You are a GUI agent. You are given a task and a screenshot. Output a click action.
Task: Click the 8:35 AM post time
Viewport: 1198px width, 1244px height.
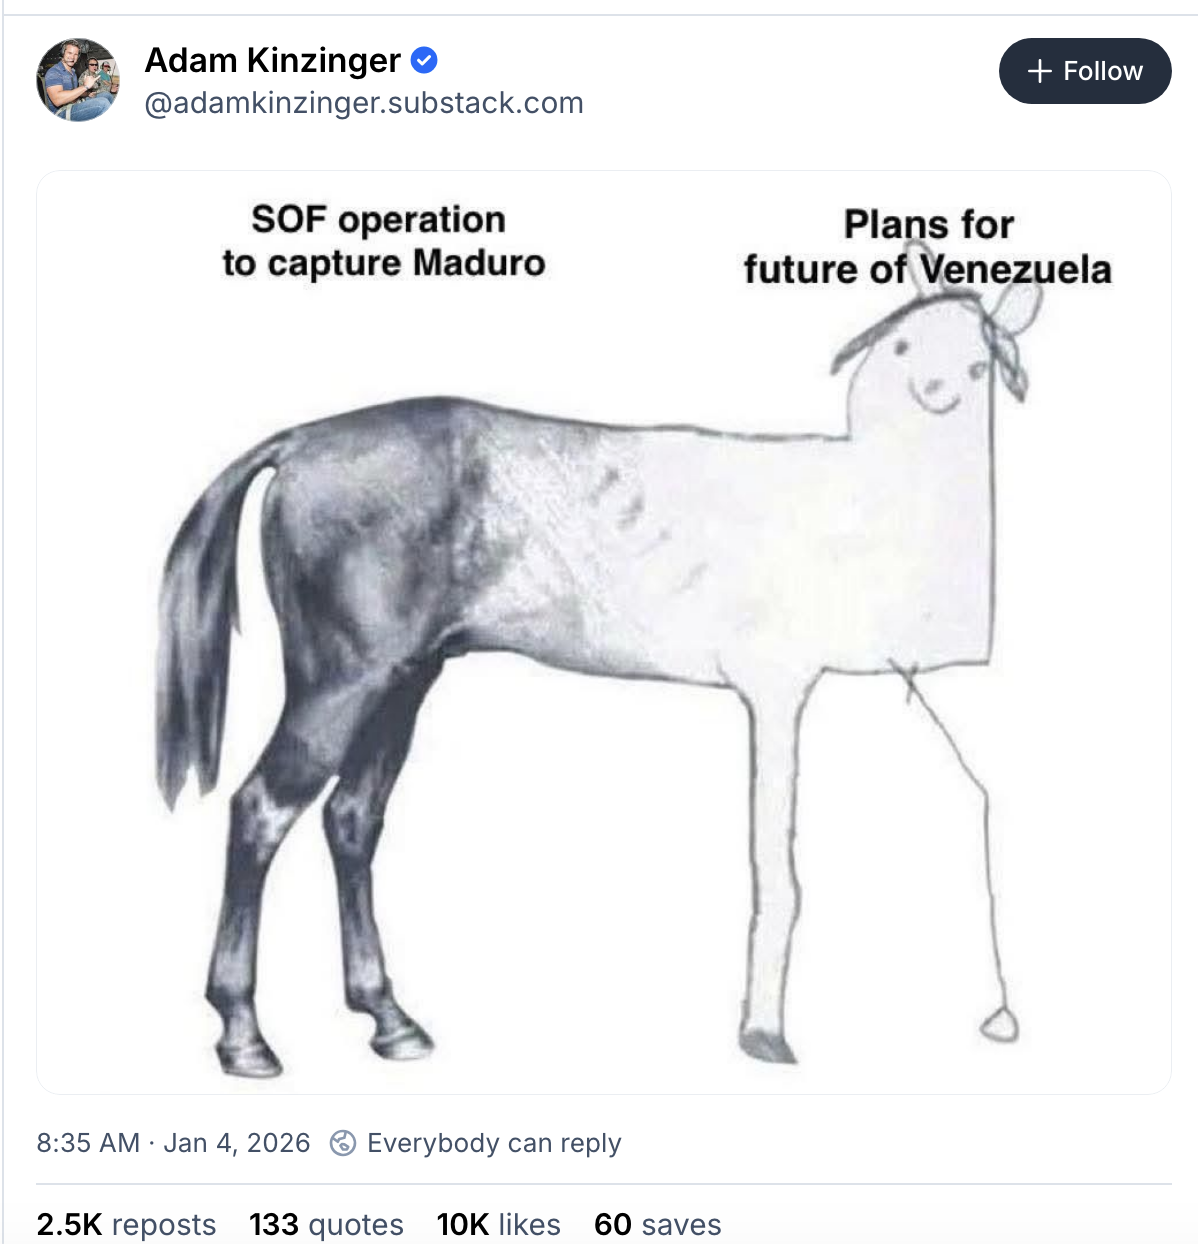[88, 1142]
